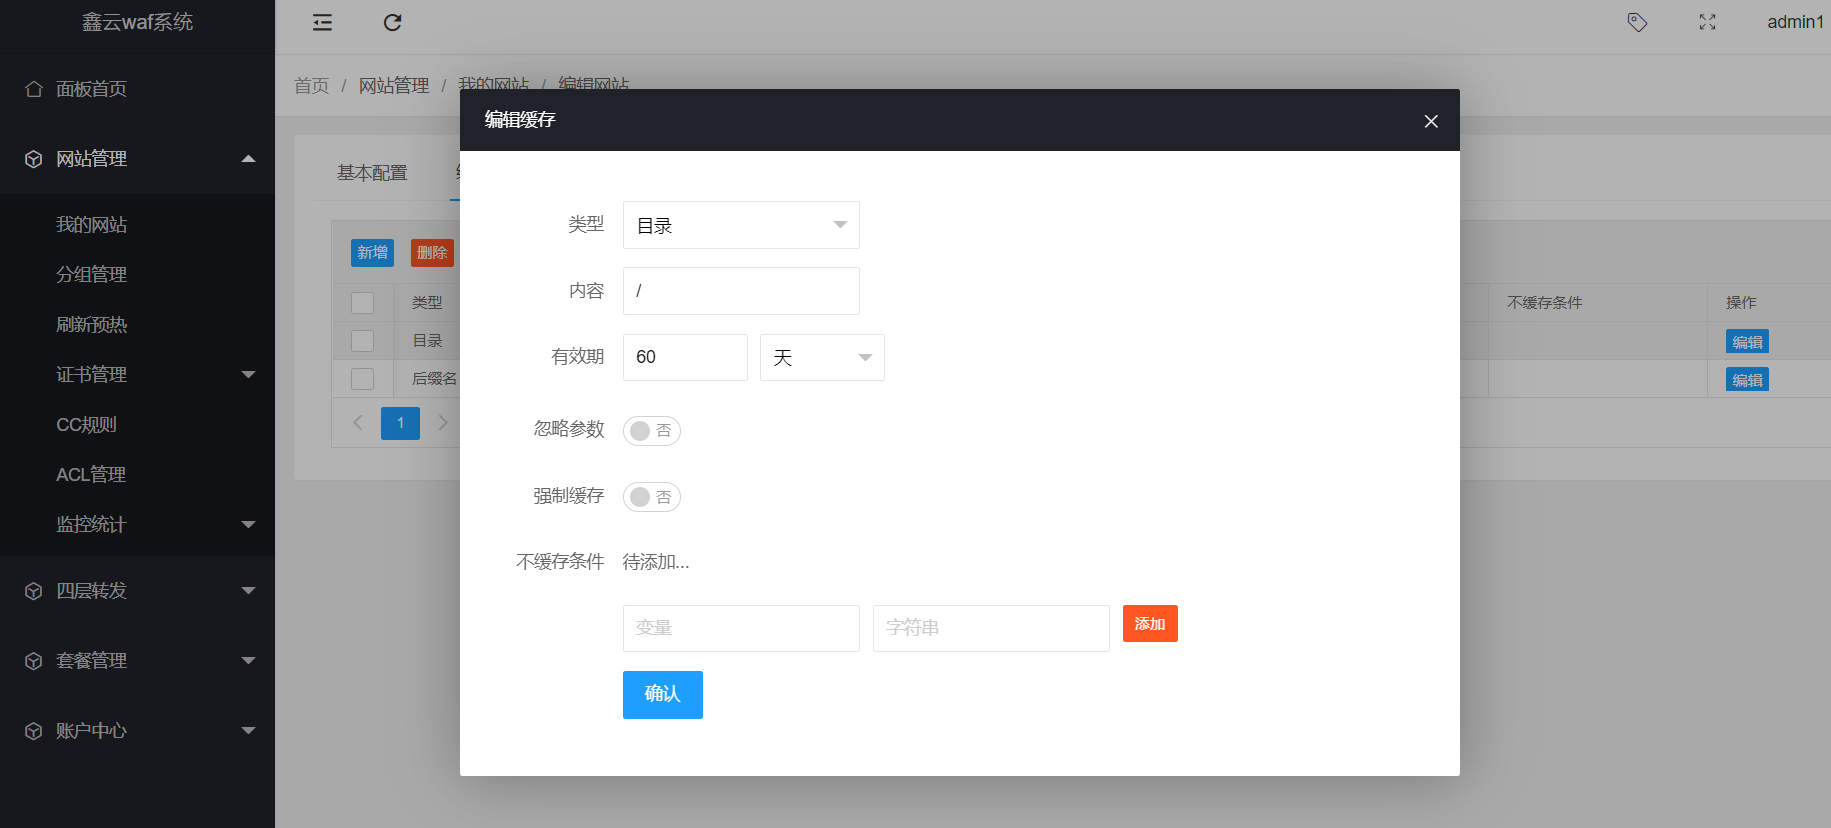Viewport: 1831px width, 828px height.
Task: Click the 面板首页 home icon
Action: (34, 89)
